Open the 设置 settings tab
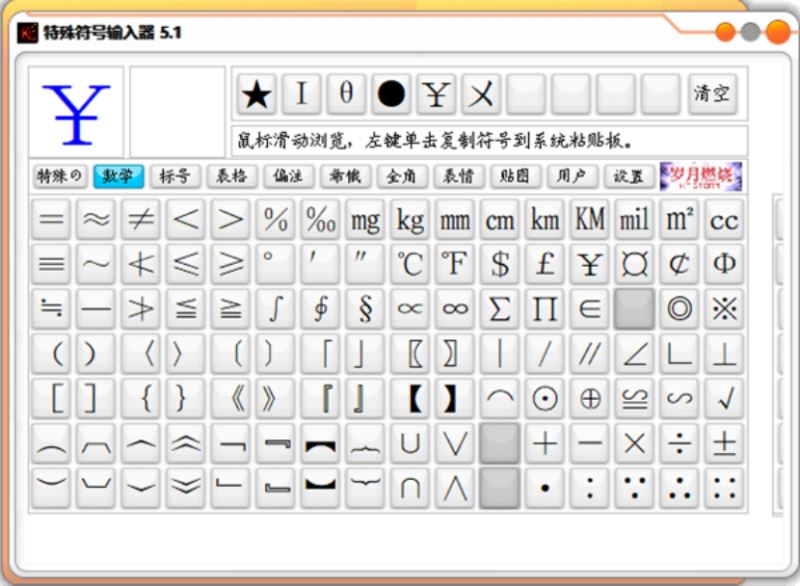800x586 pixels. 628,176
